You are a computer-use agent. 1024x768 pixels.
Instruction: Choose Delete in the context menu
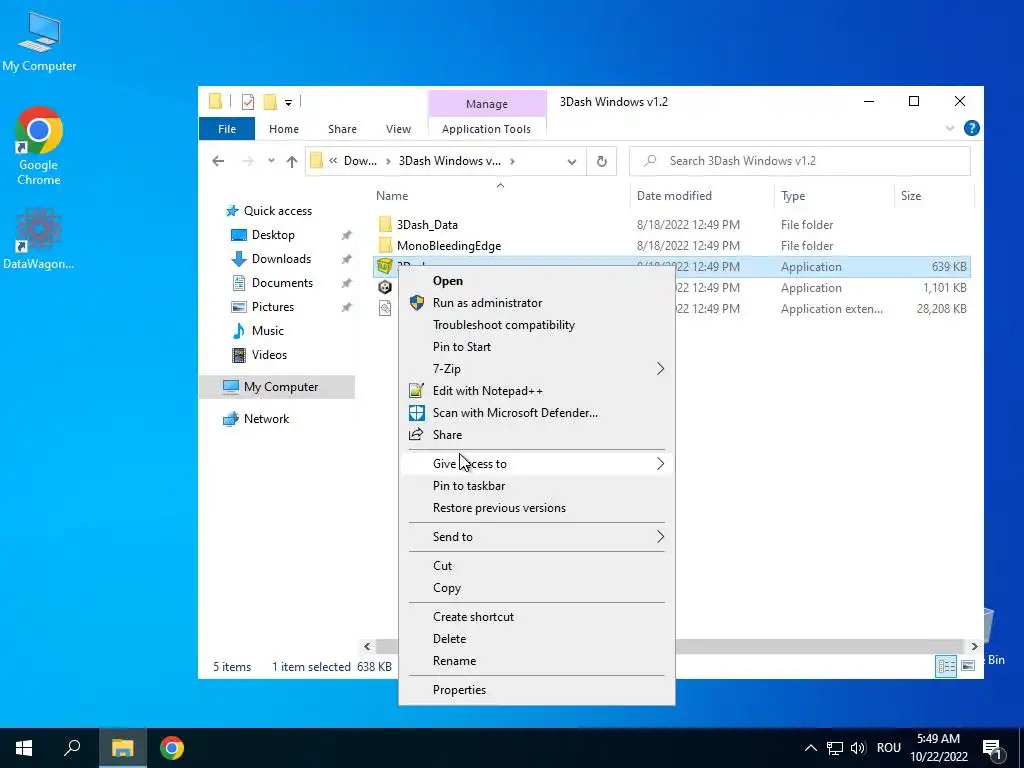click(536, 639)
